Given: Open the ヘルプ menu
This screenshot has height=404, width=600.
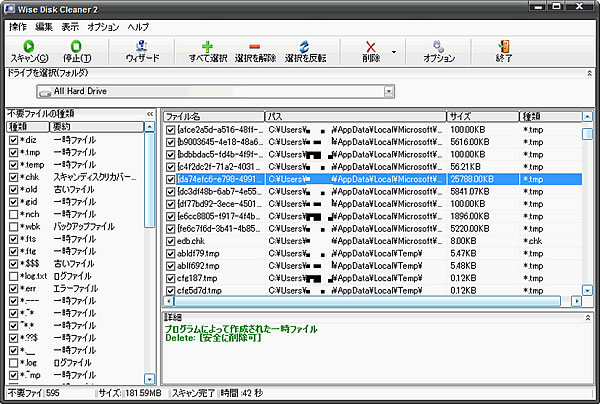Looking at the screenshot, I should pyautogui.click(x=138, y=25).
